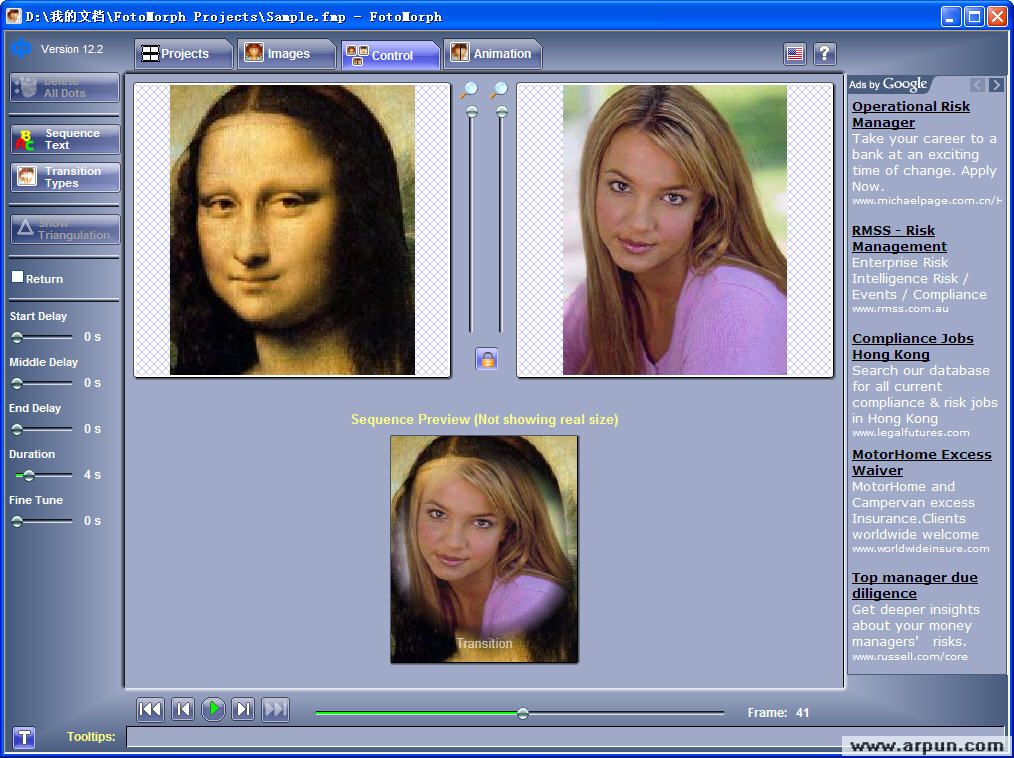
Task: Open Transition Types
Action: 65,177
